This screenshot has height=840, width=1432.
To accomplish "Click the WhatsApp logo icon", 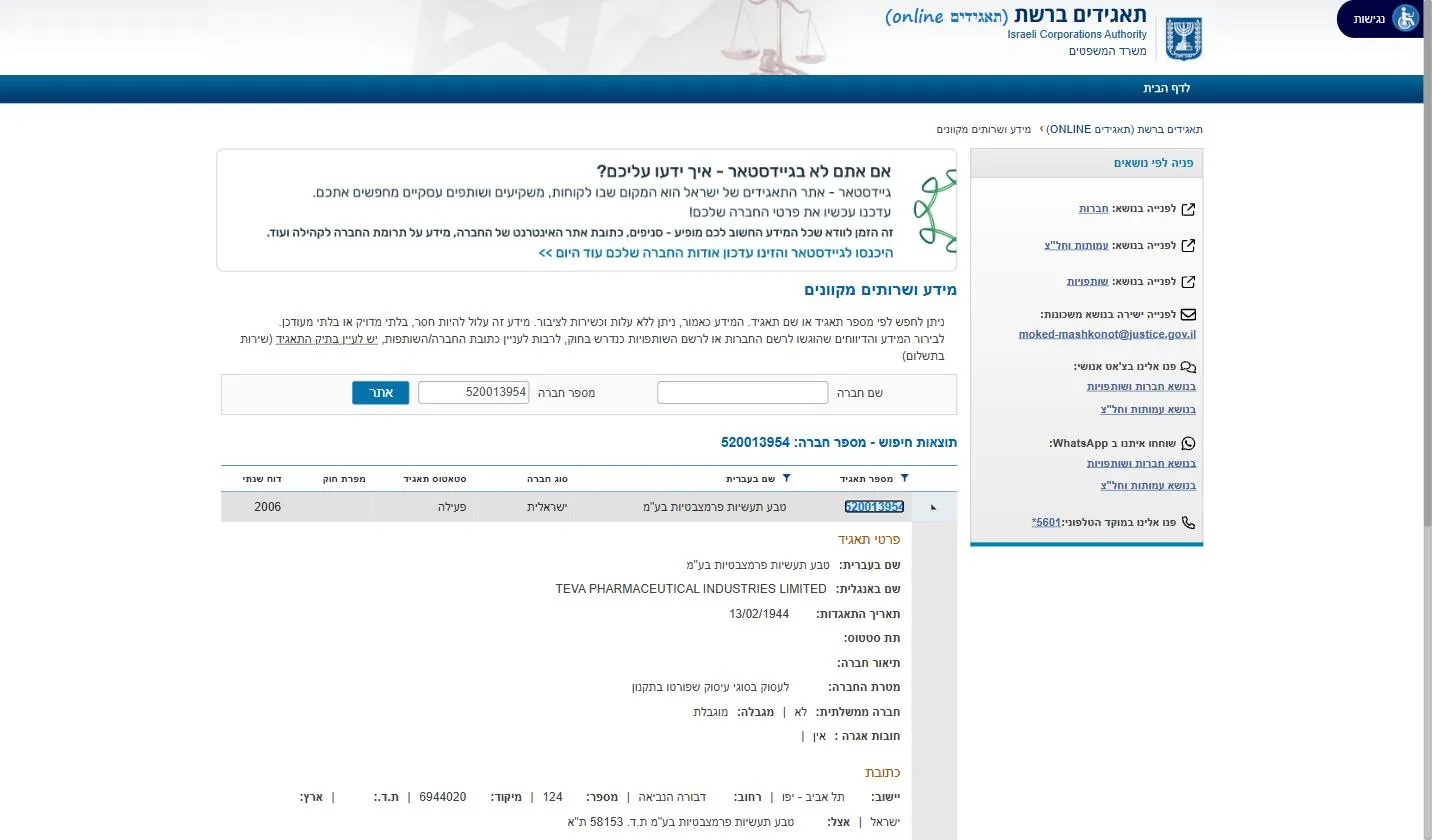I will tap(1188, 443).
